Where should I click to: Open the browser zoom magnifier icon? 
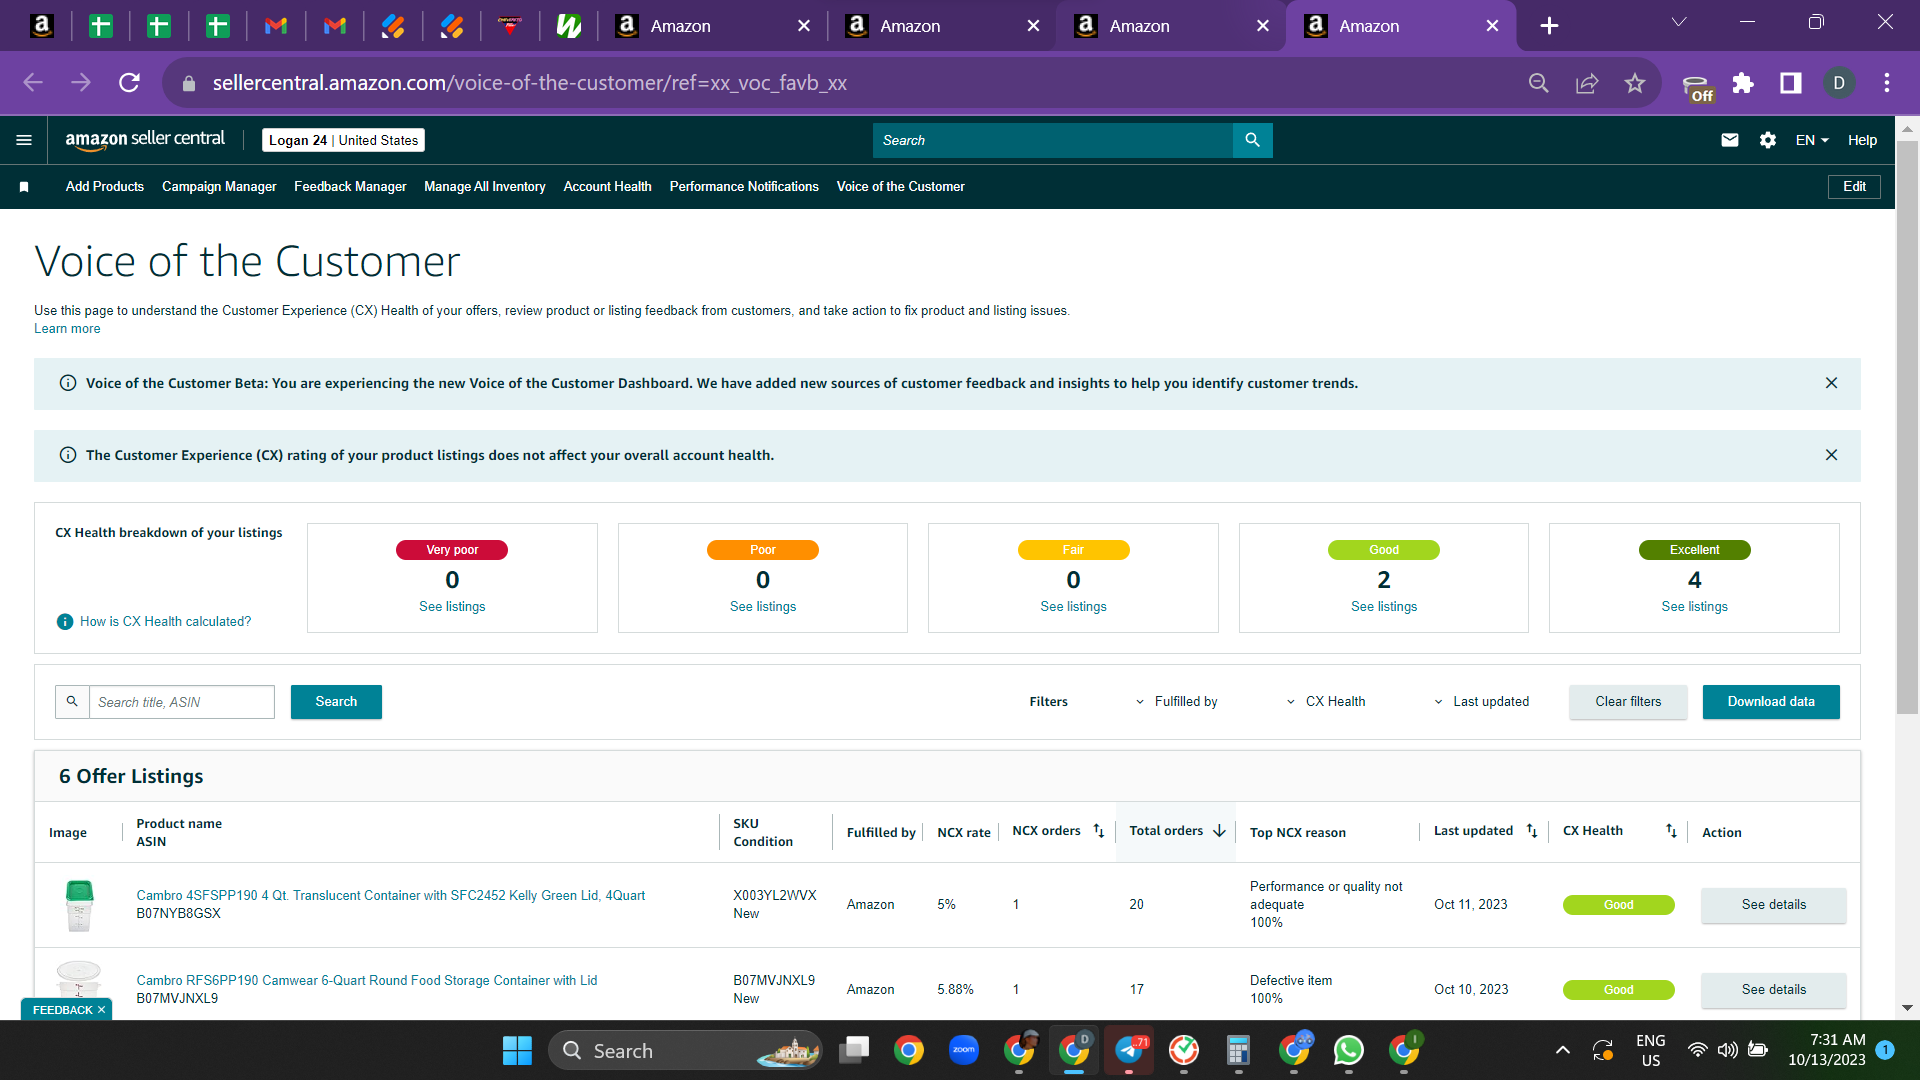pyautogui.click(x=1539, y=83)
